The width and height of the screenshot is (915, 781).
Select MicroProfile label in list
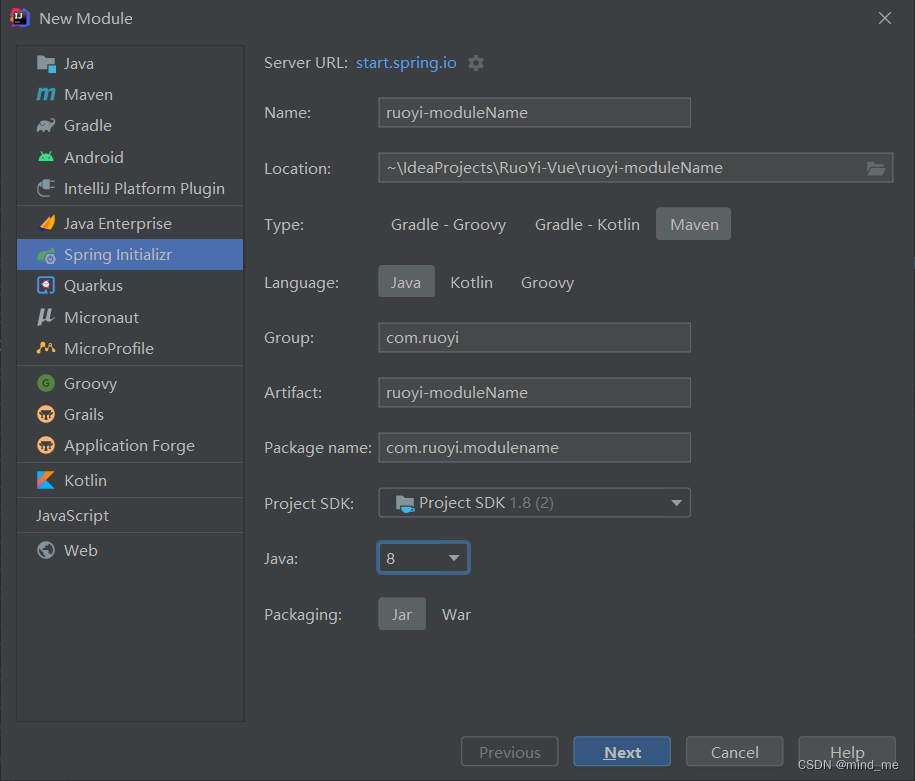coord(109,348)
